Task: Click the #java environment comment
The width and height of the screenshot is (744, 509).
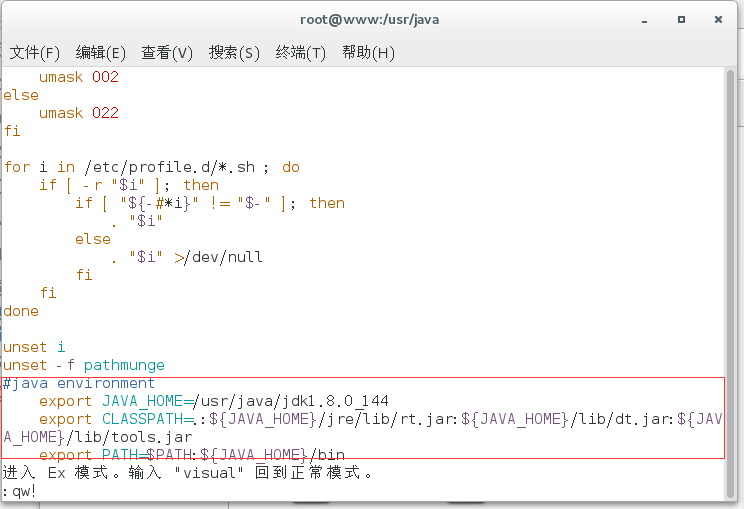Action: tap(79, 383)
